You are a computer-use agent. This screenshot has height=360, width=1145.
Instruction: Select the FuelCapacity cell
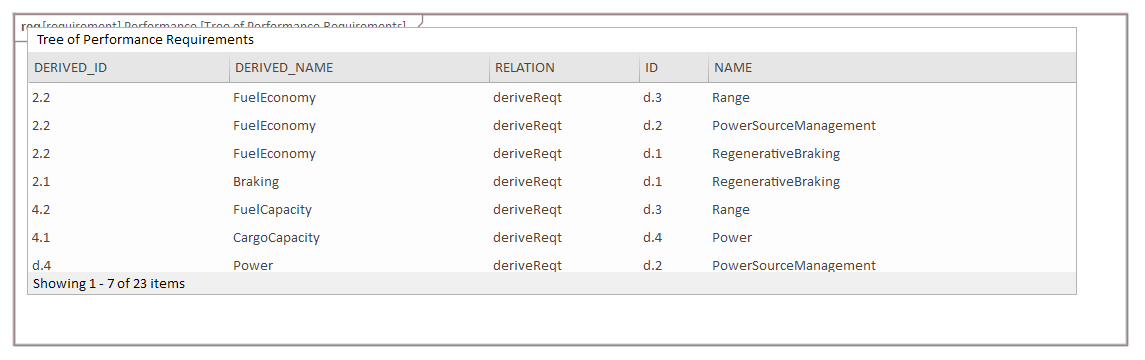coord(272,210)
